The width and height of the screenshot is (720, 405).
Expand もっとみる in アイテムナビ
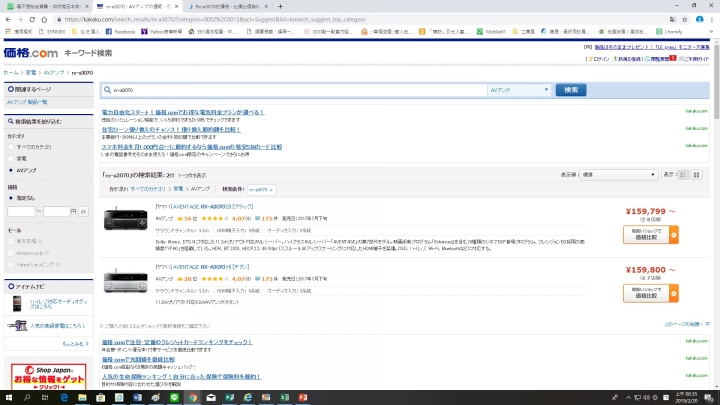(x=75, y=344)
